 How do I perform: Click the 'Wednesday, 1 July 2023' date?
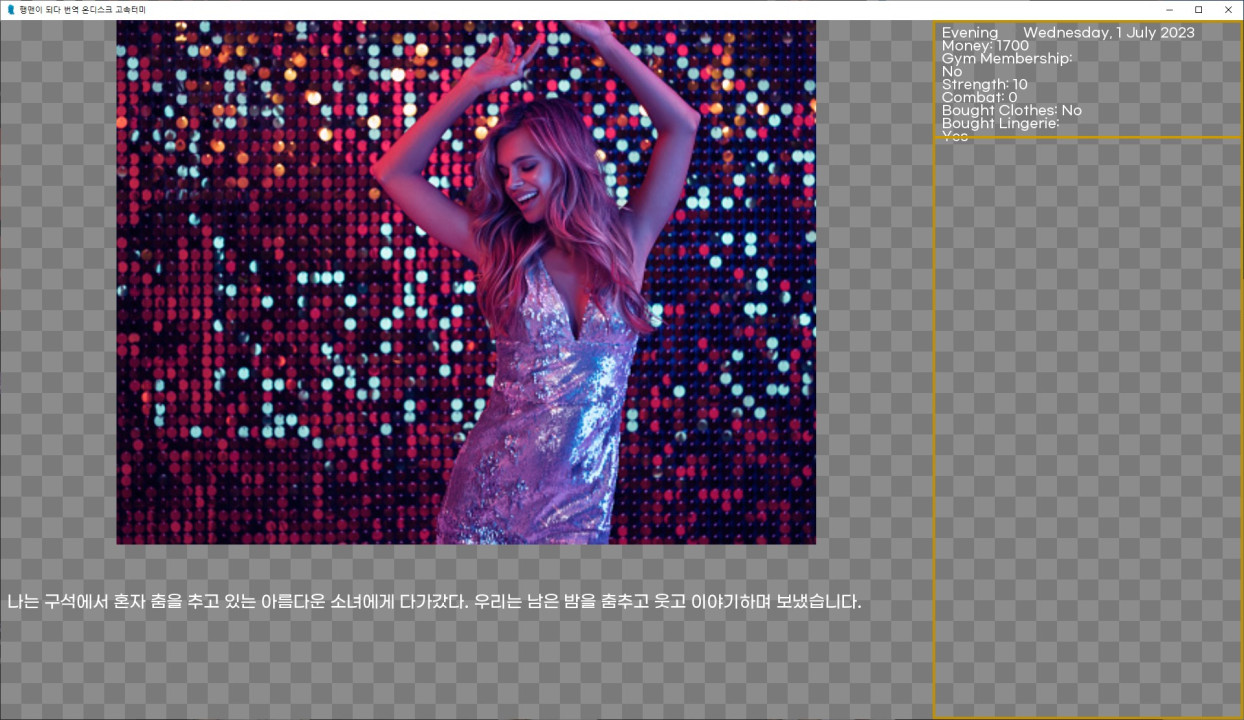[1109, 33]
